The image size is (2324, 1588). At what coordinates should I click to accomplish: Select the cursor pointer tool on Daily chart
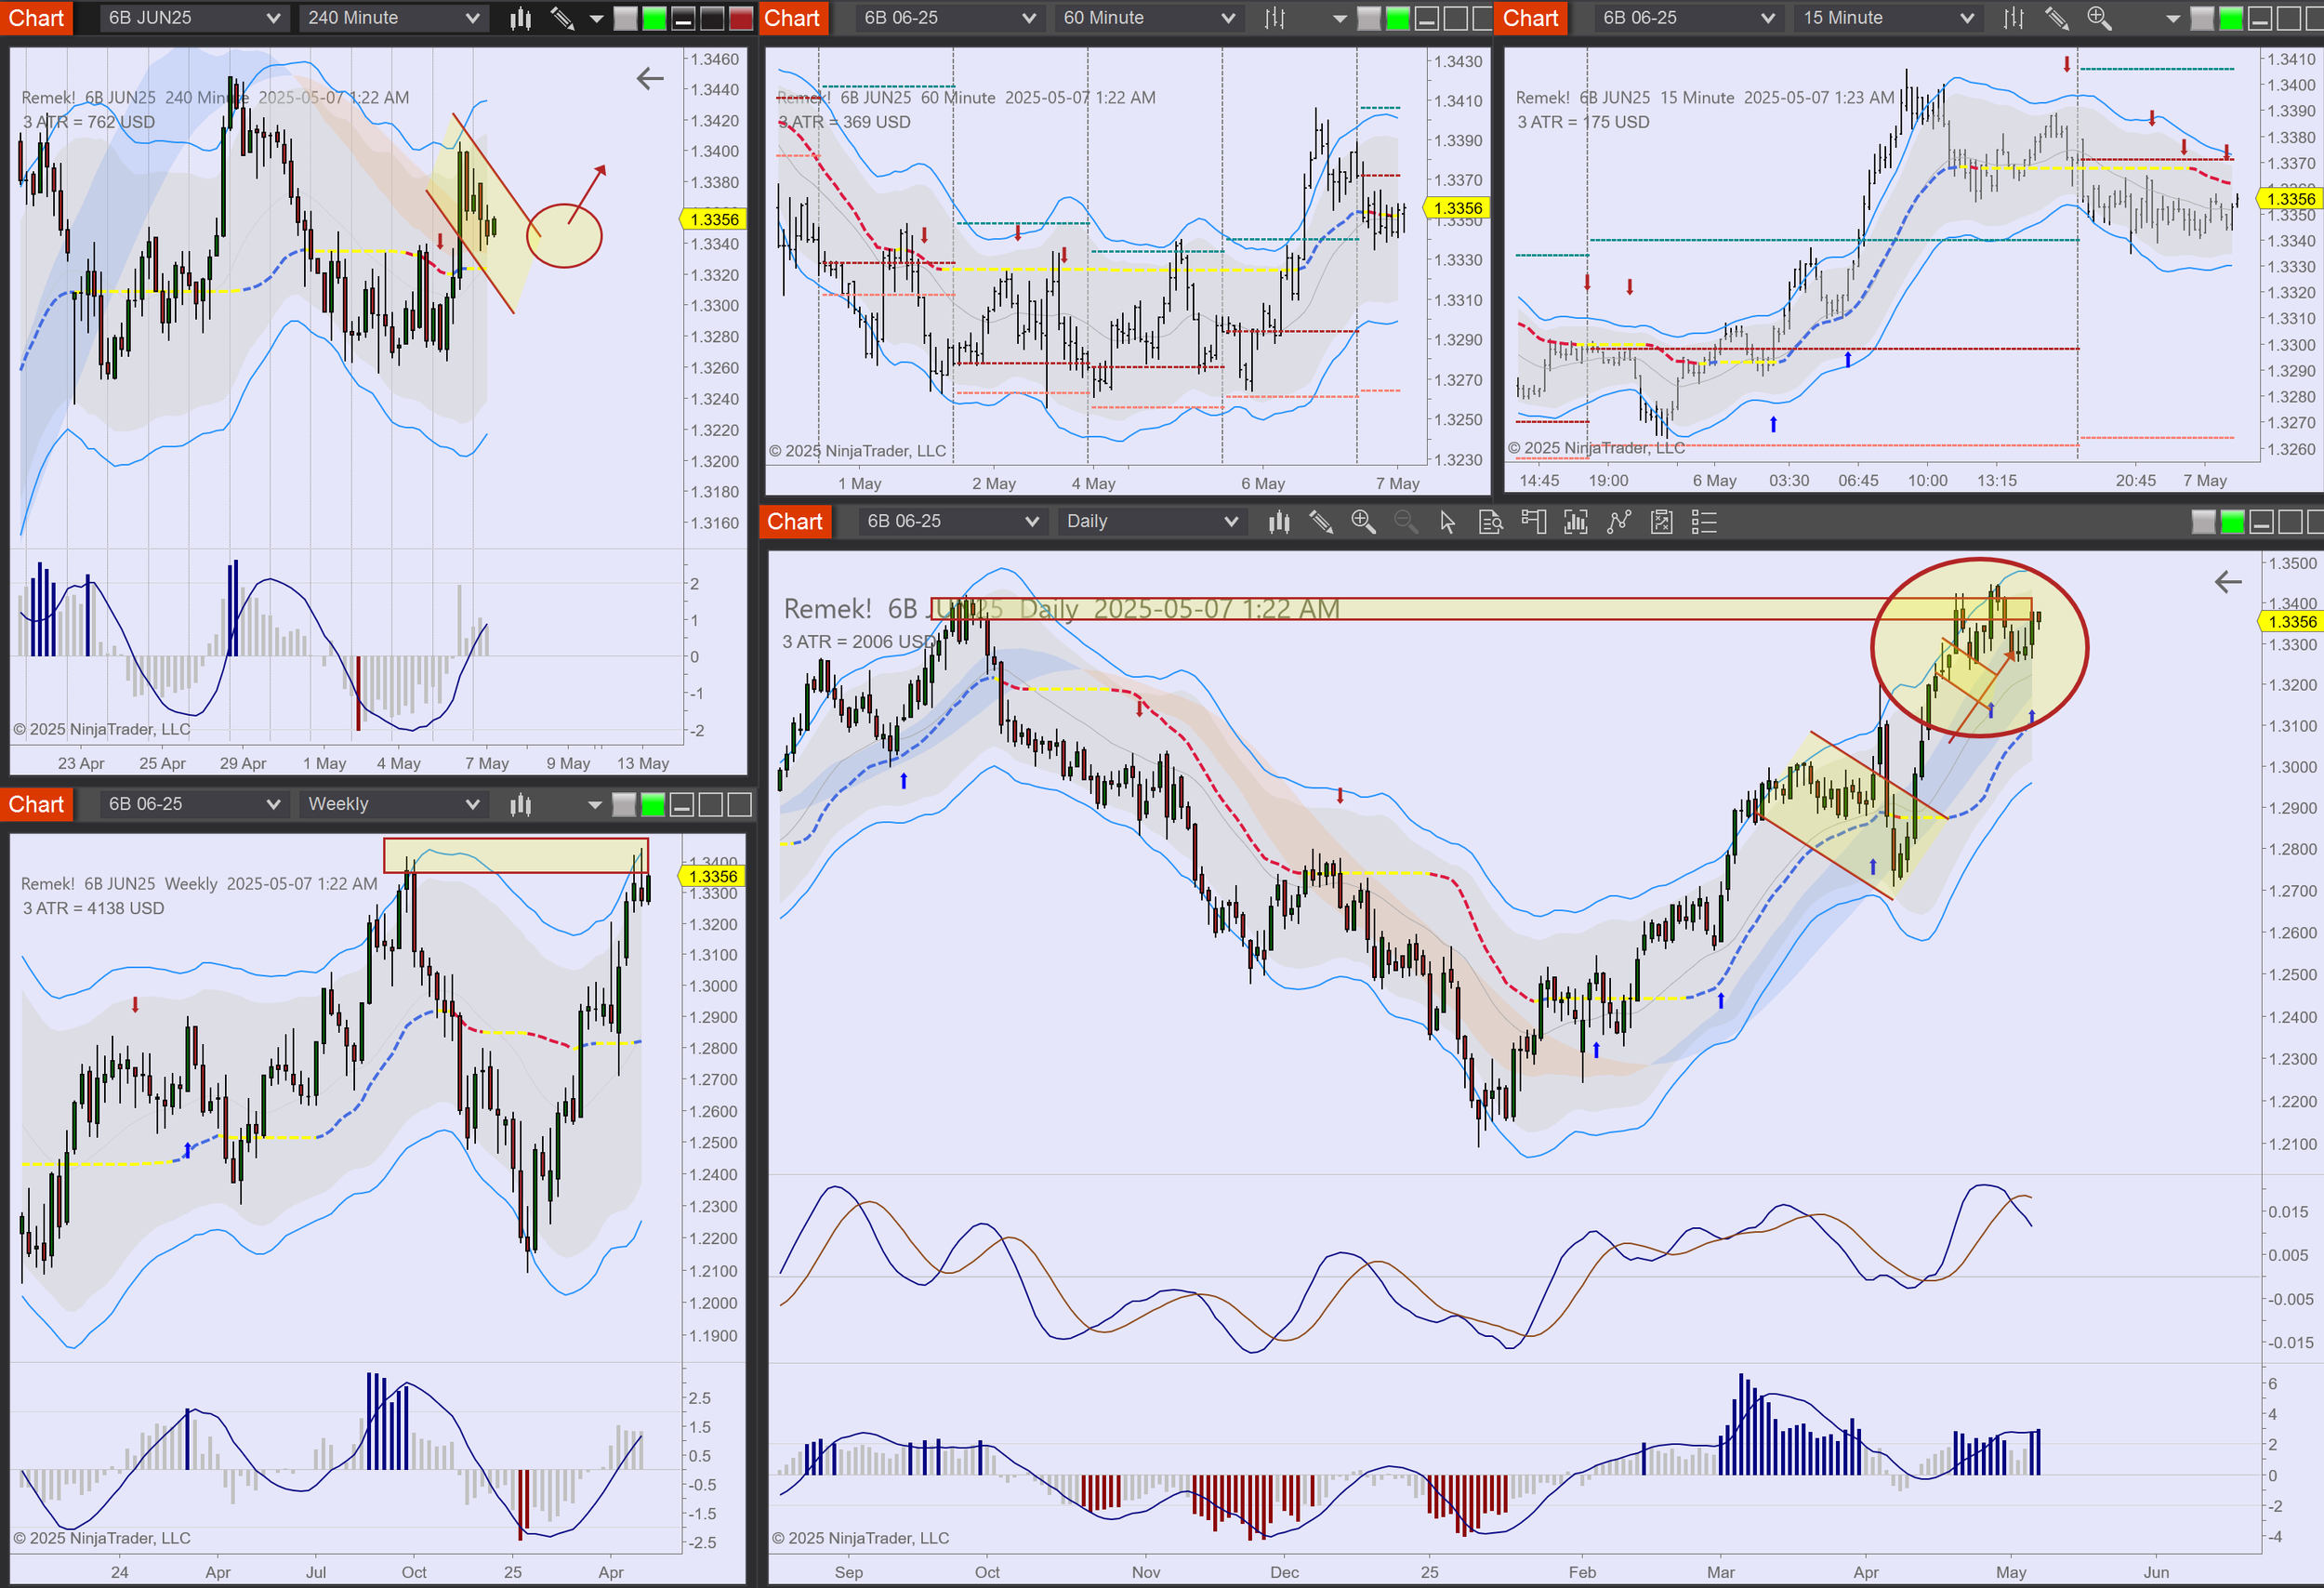(1447, 521)
